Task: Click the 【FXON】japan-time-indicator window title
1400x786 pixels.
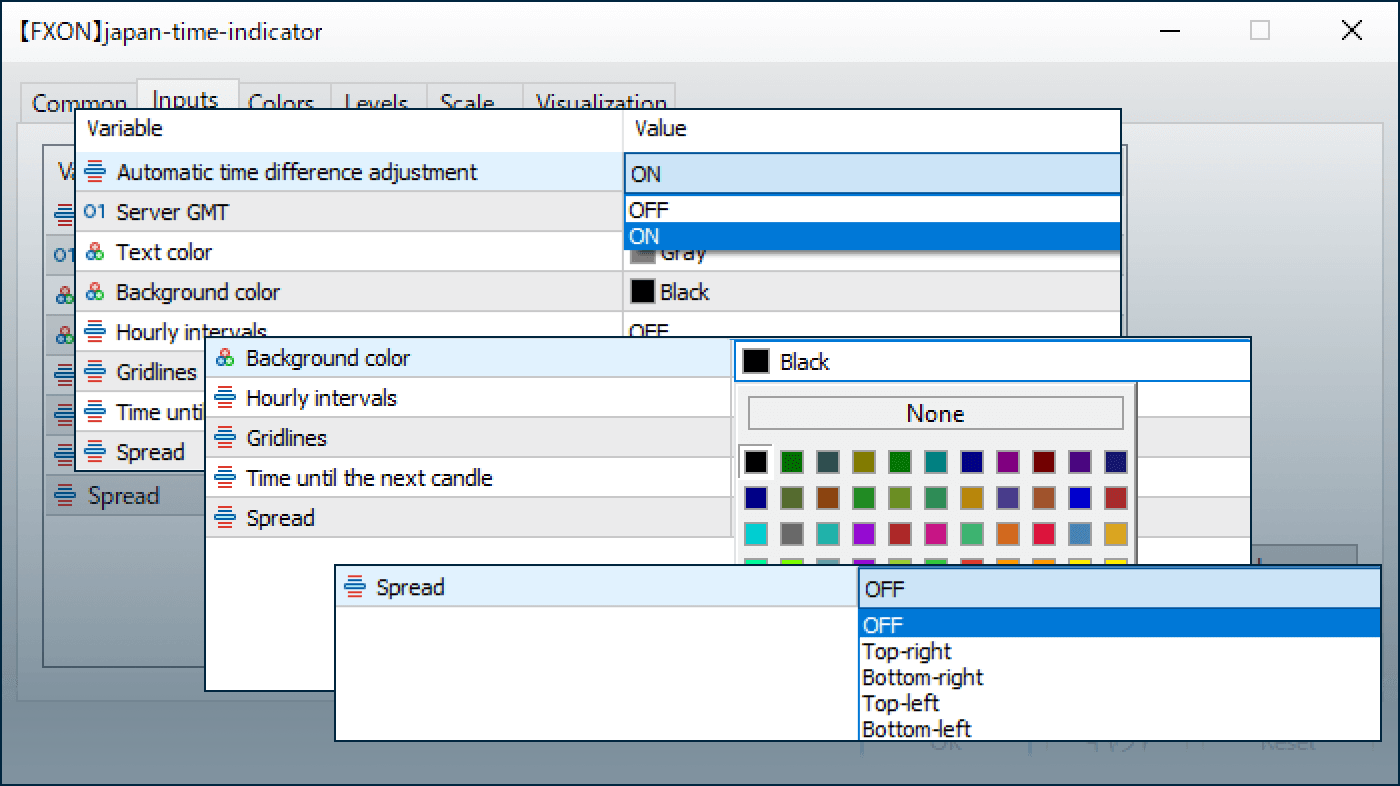Action: (170, 32)
